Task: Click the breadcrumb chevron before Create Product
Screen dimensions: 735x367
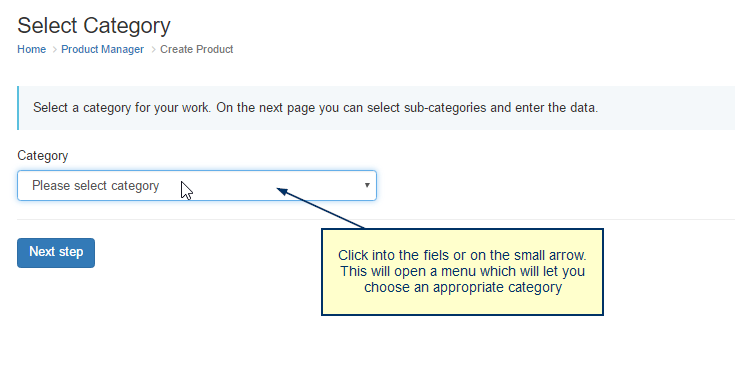Action: pyautogui.click(x=153, y=50)
